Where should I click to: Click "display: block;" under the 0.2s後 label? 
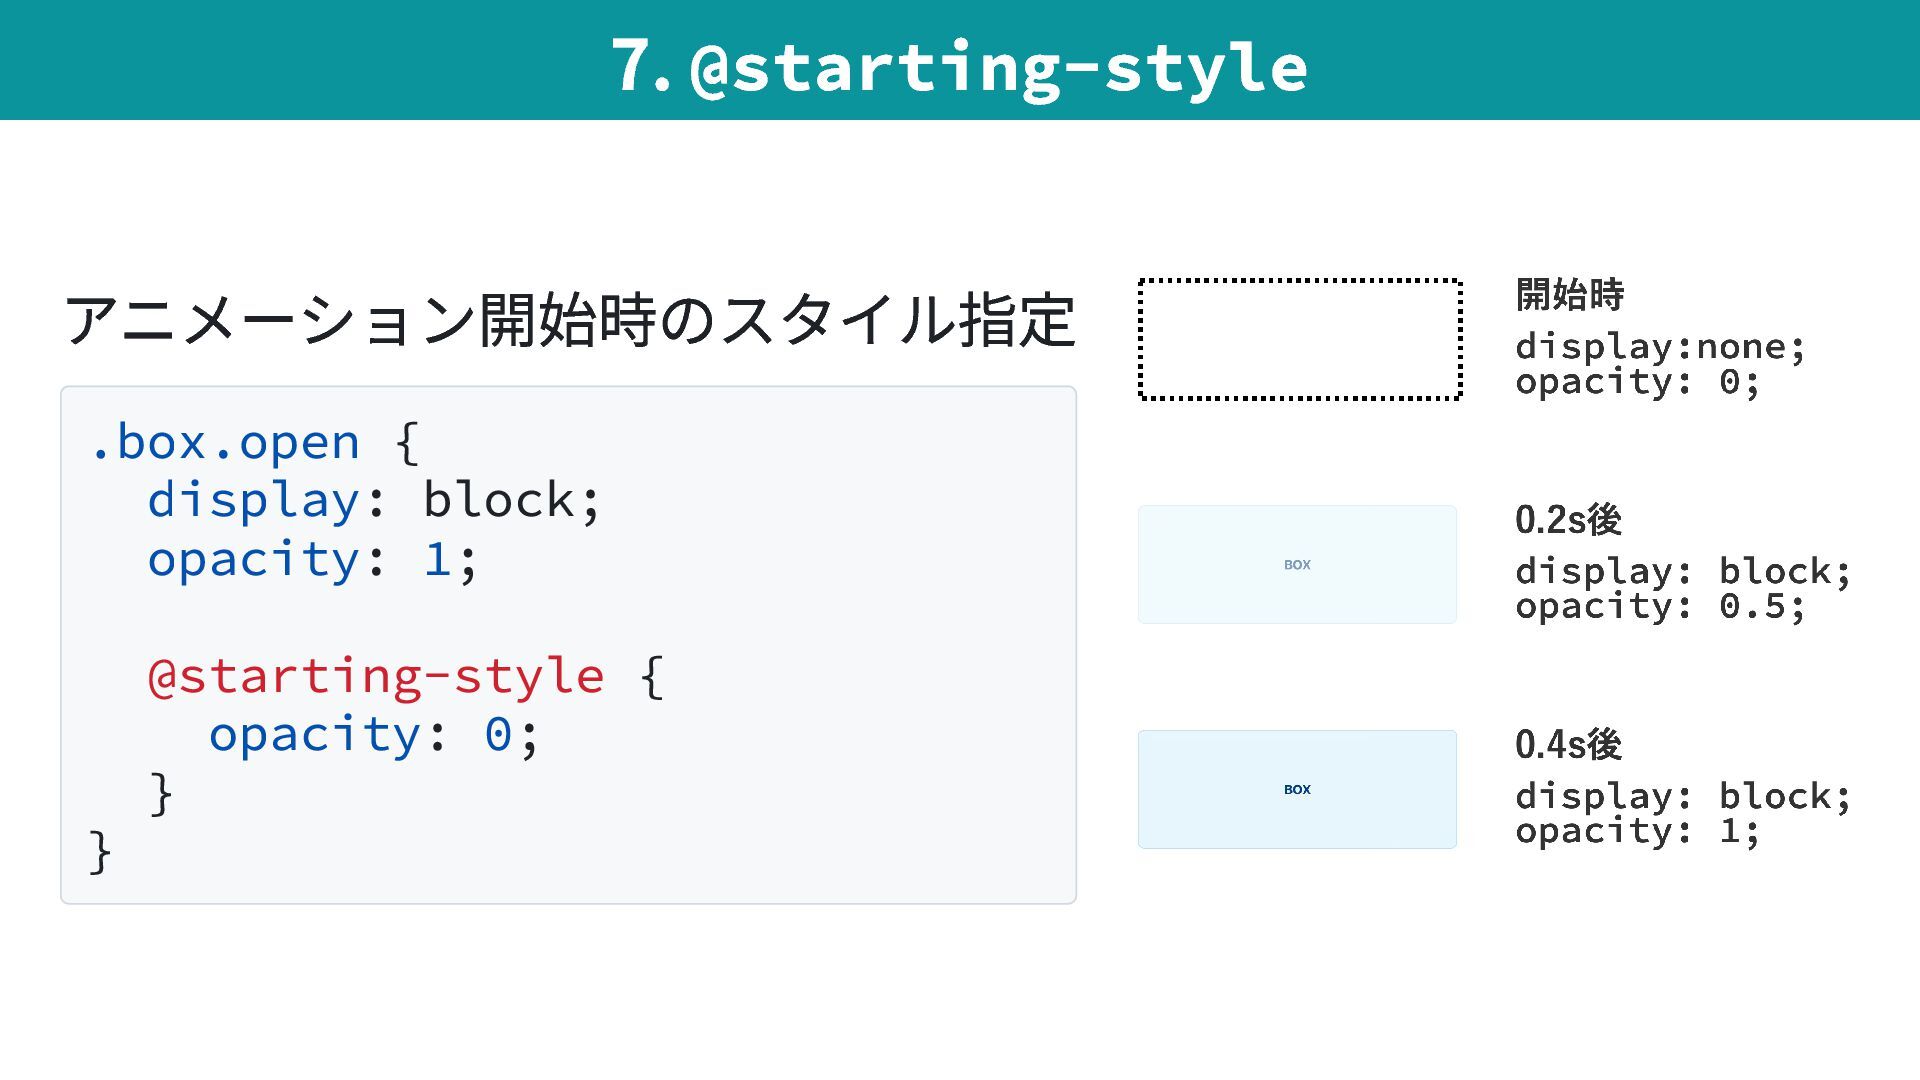coord(1683,572)
